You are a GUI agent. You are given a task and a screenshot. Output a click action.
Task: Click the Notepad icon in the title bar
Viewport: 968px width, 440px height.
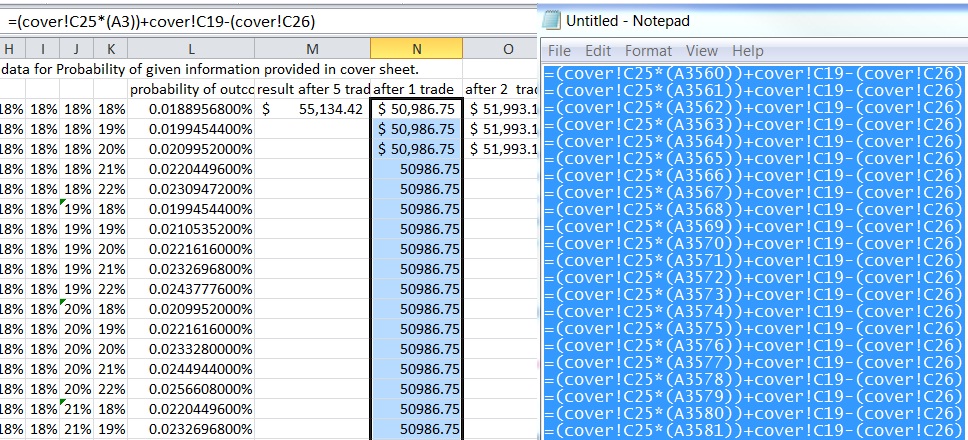(x=551, y=21)
